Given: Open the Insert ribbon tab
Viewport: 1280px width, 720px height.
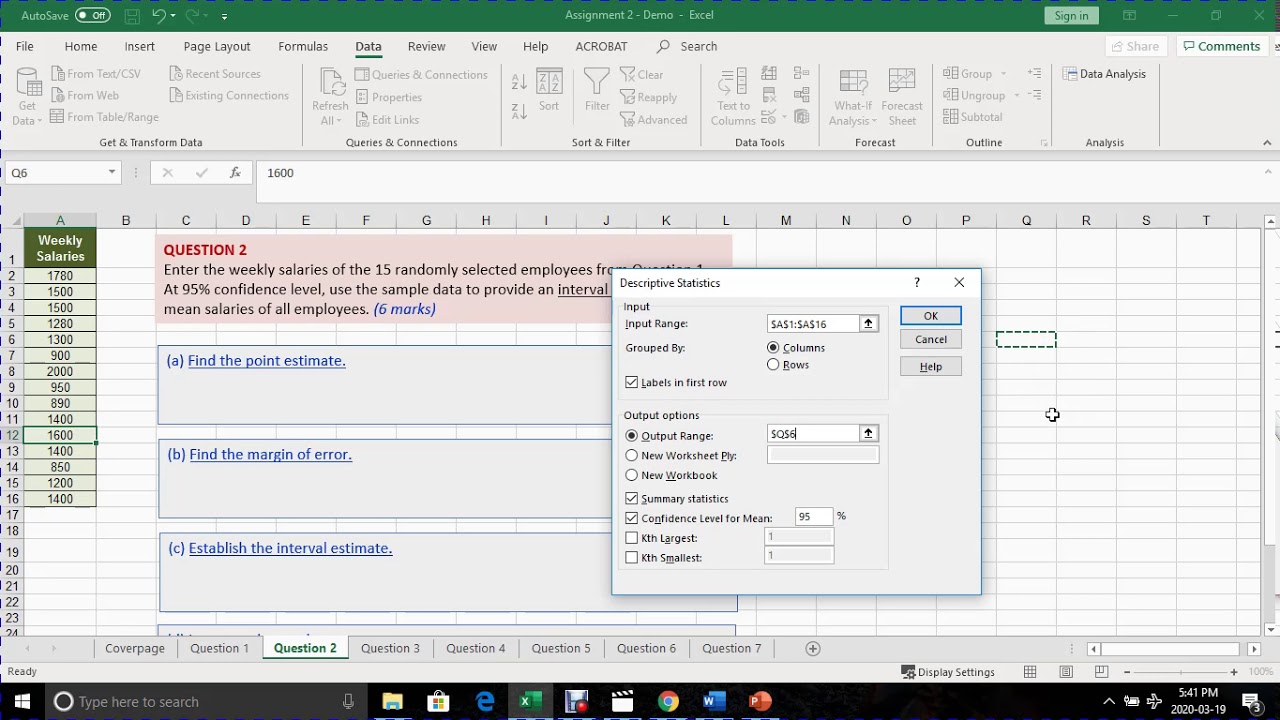Looking at the screenshot, I should pos(140,46).
